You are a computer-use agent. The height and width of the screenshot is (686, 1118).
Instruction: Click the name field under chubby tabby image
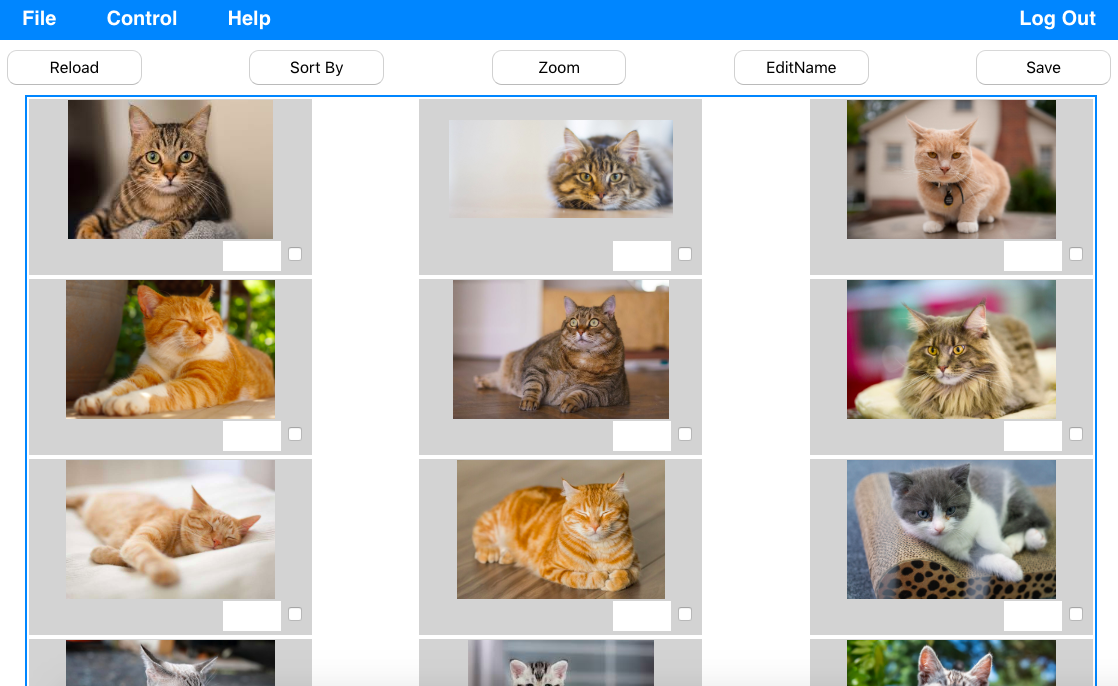tap(642, 436)
